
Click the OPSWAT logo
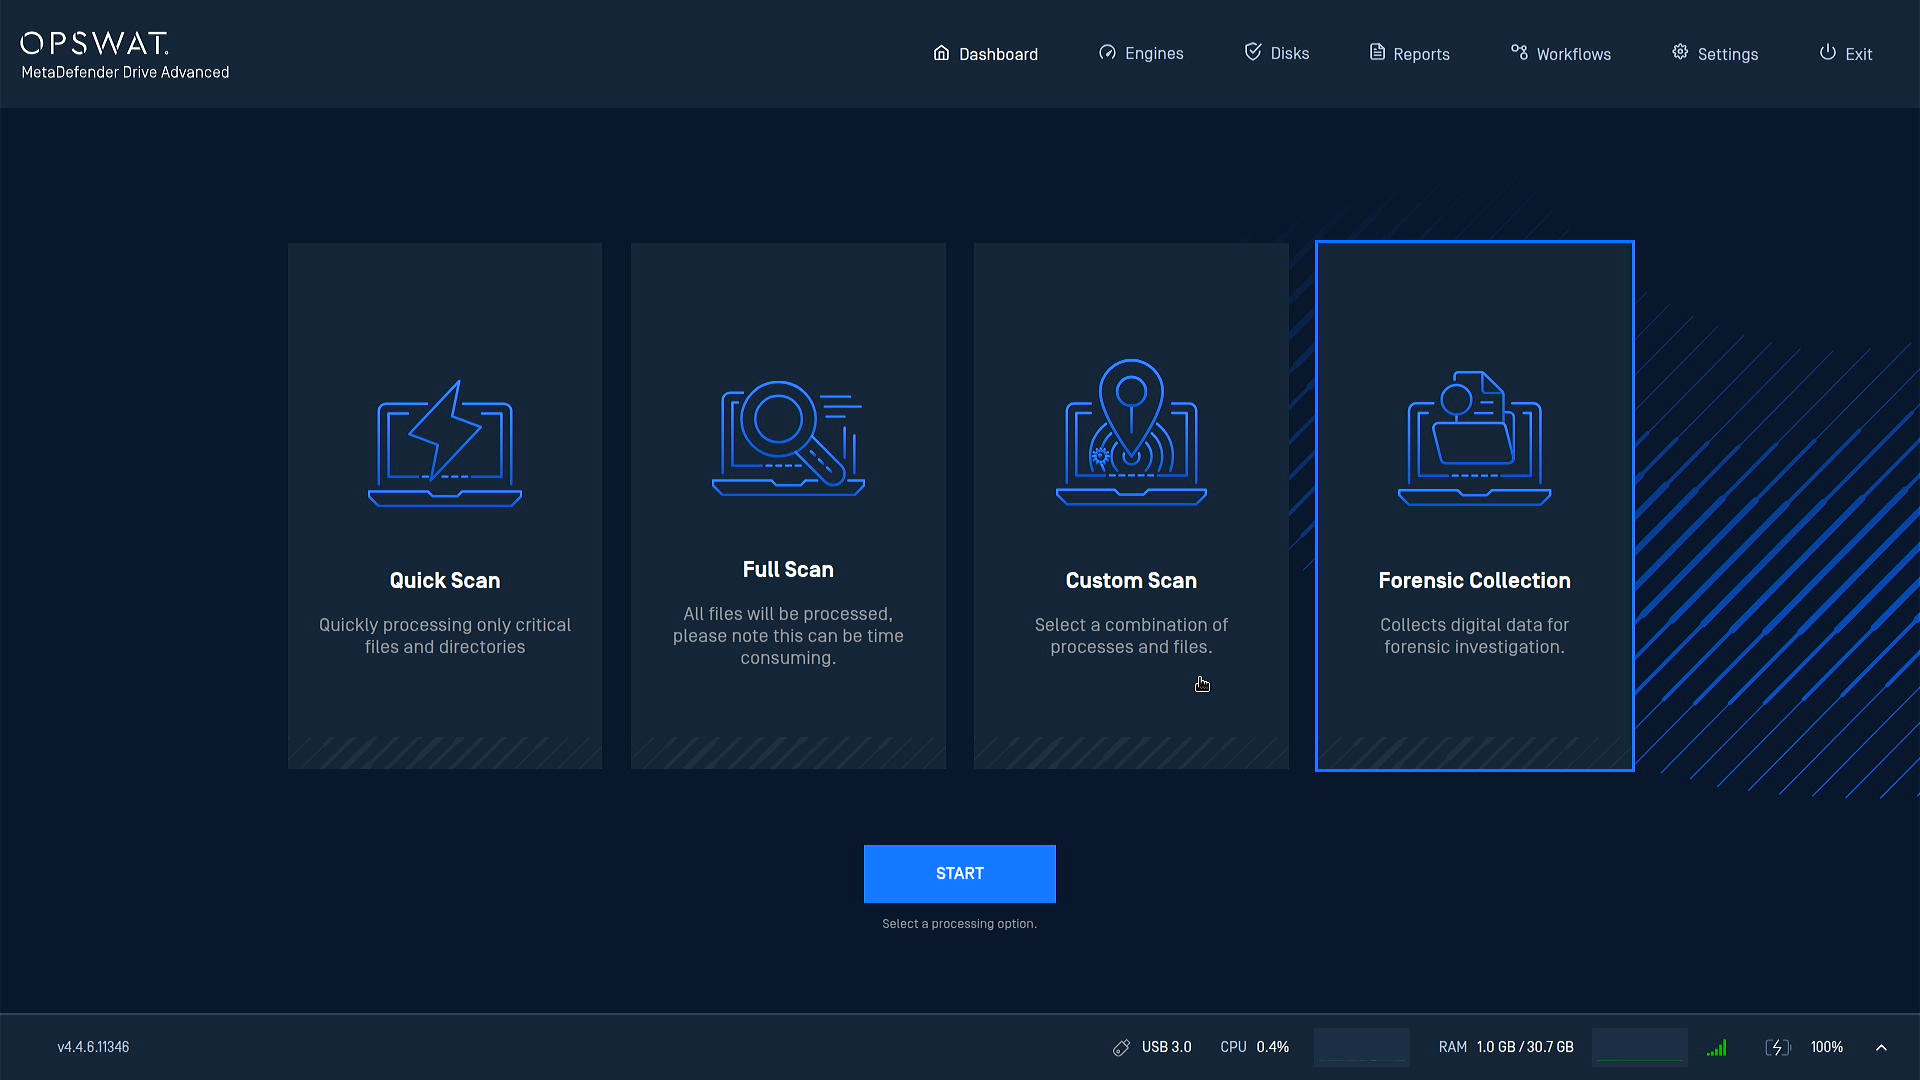point(95,43)
